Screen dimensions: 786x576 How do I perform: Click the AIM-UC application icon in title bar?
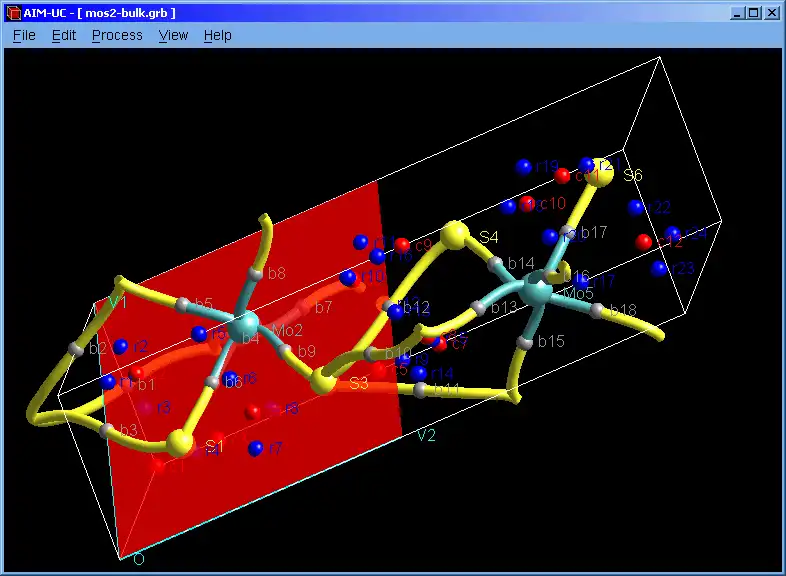tap(14, 13)
